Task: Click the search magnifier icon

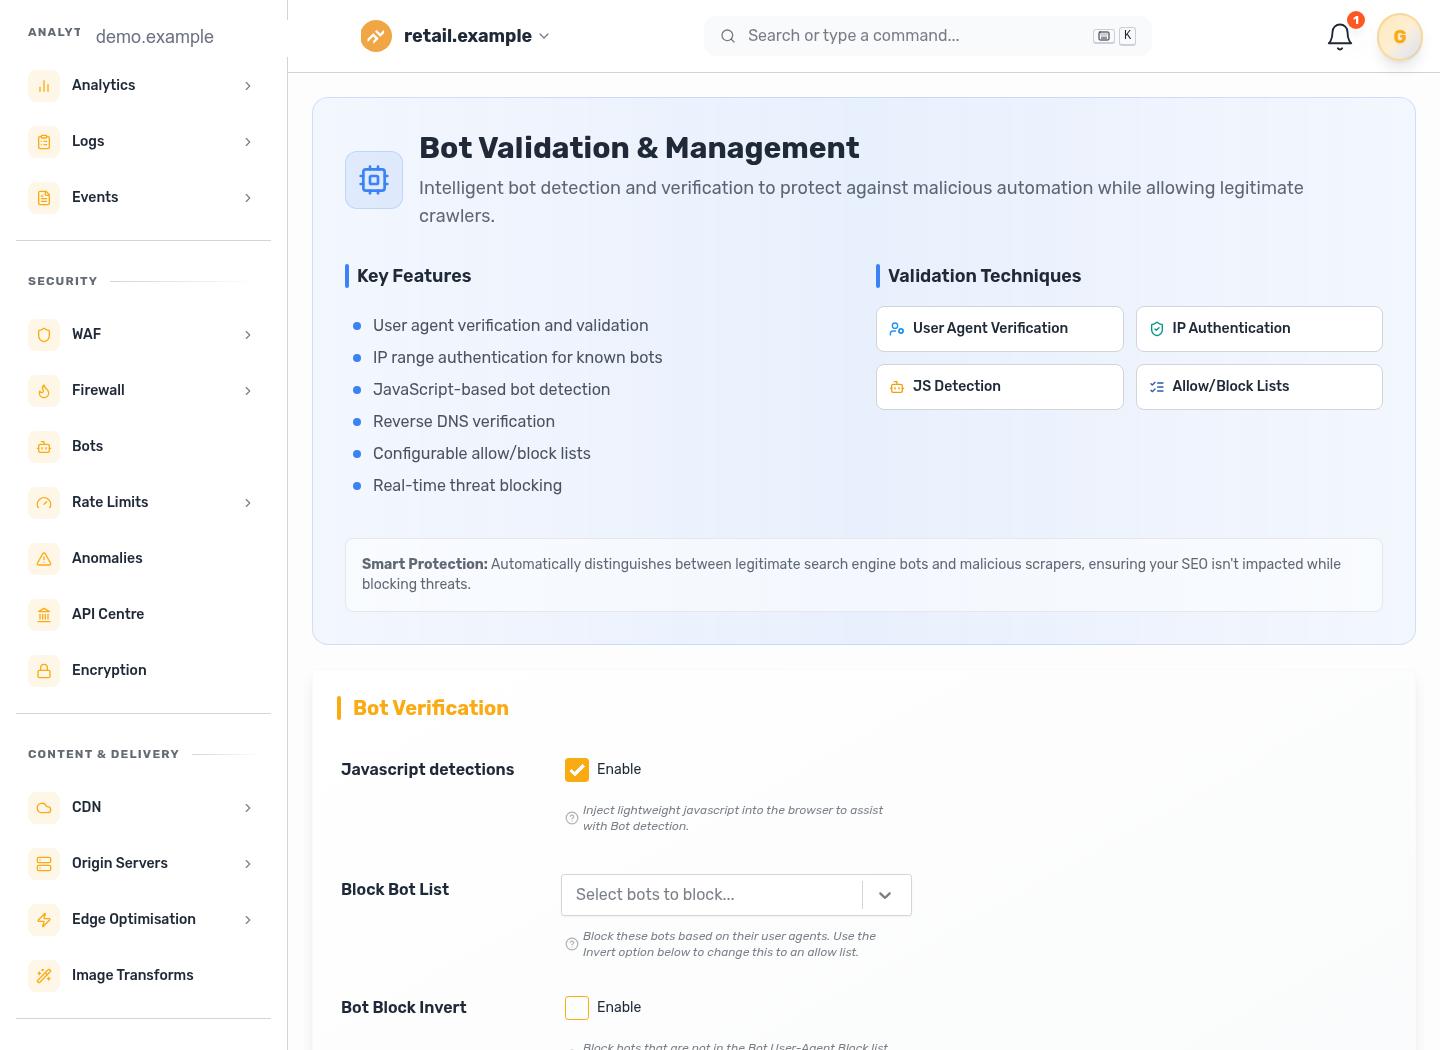Action: (x=728, y=36)
